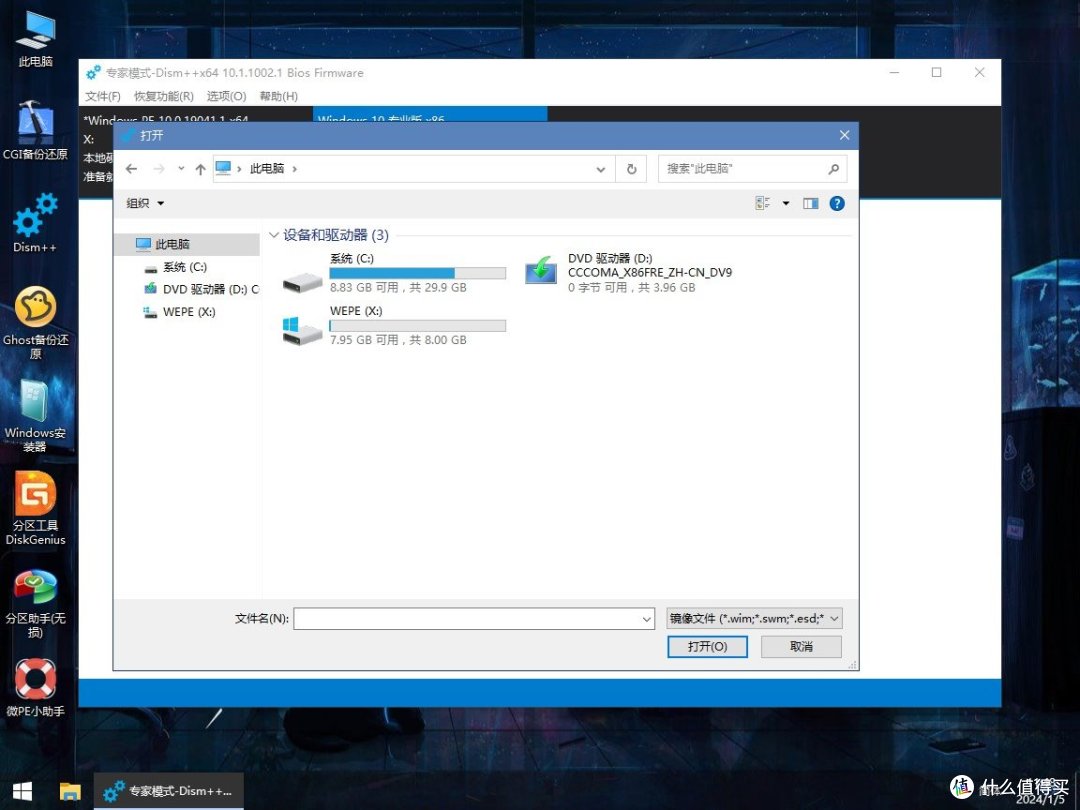This screenshot has width=1080, height=810.
Task: Launch 微PE小助手 desktop icon
Action: (35, 687)
